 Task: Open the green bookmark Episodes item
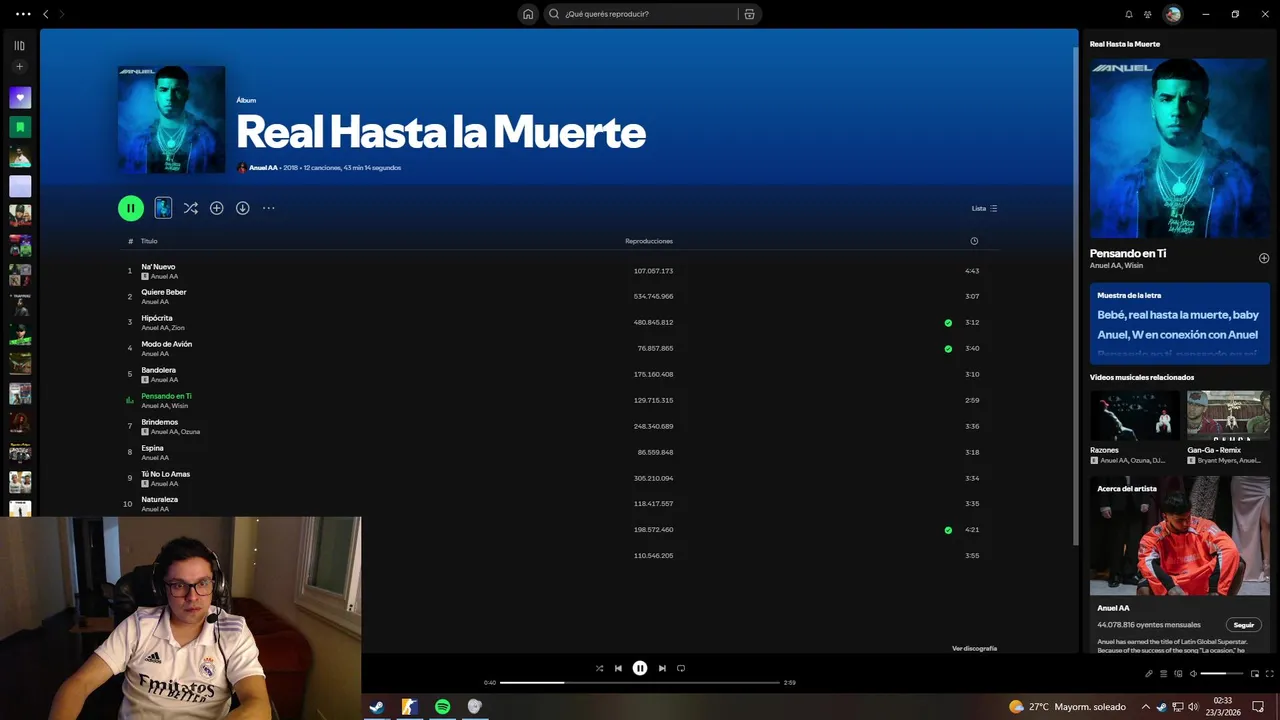[20, 127]
